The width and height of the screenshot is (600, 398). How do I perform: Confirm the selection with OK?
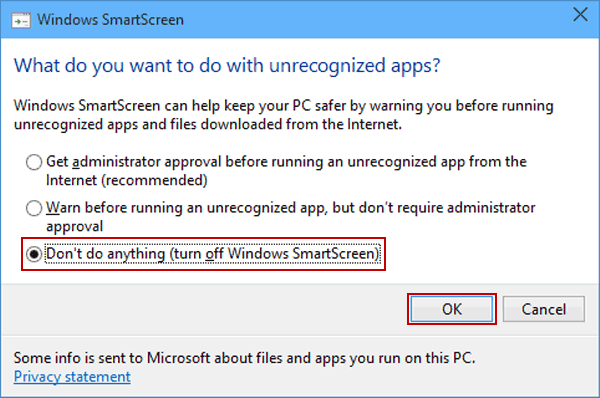click(452, 309)
